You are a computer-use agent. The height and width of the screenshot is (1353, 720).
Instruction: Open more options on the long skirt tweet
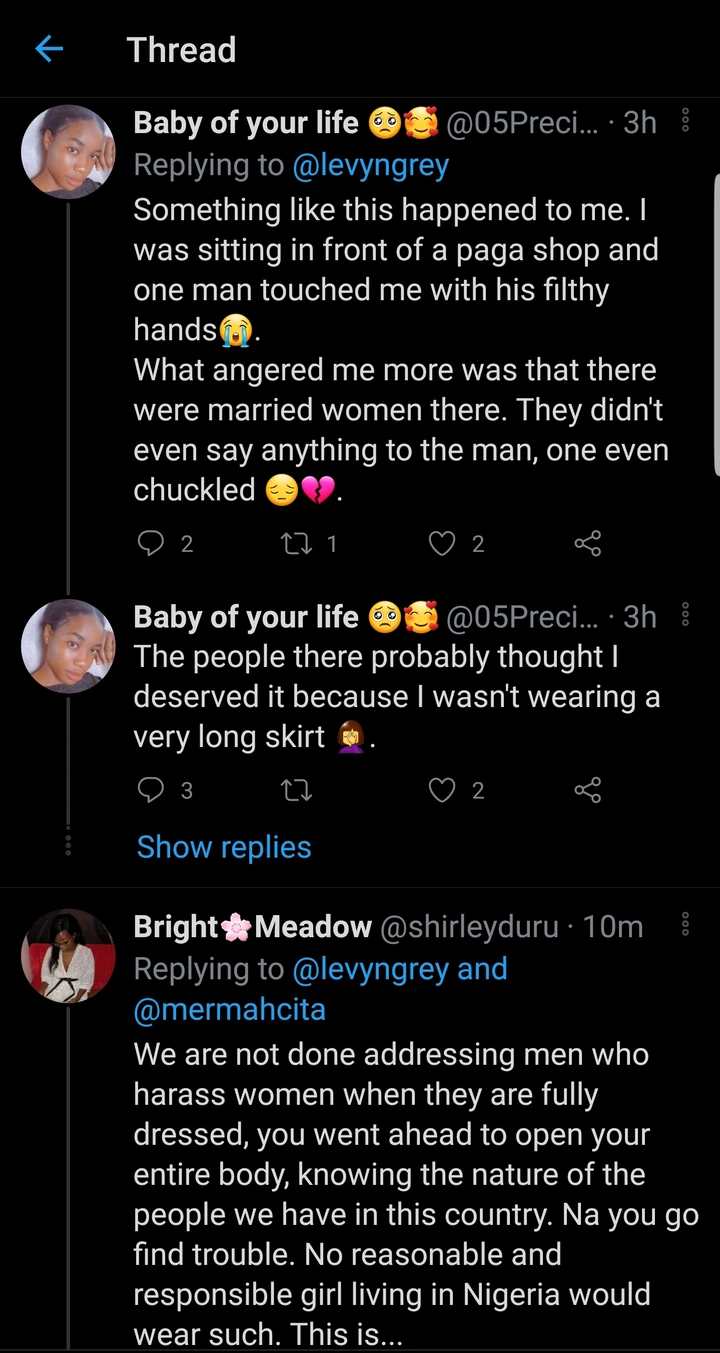[x=686, y=615]
